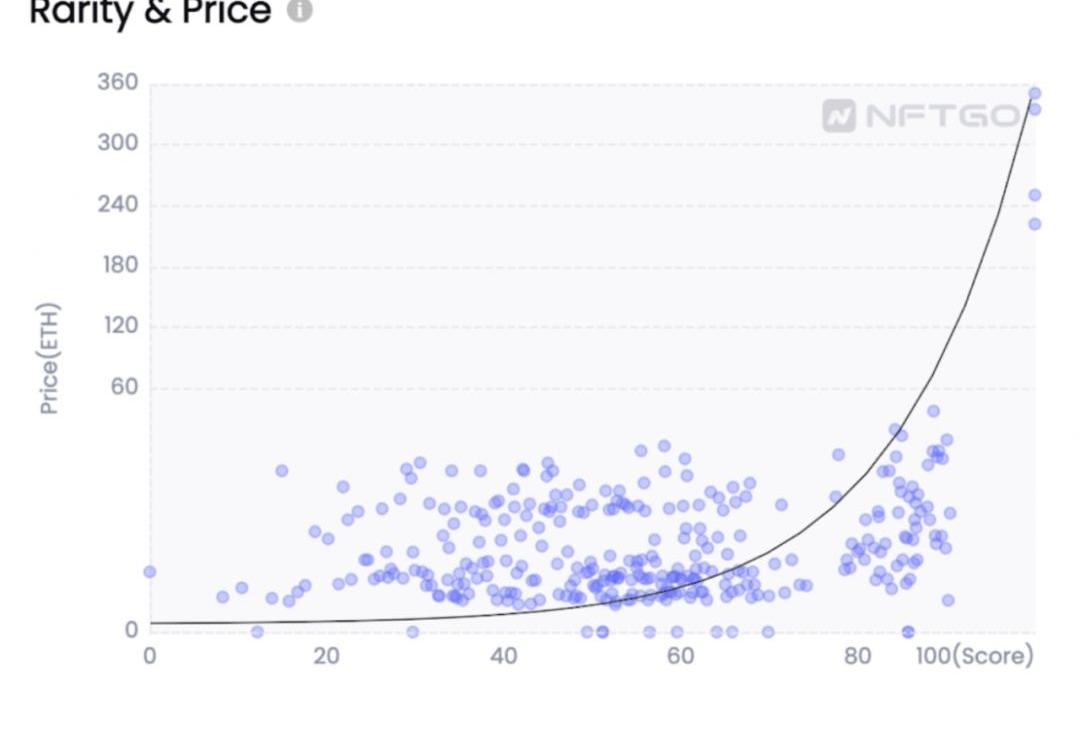Click the 300 y-axis tick label
This screenshot has width=1080, height=736.
[117, 144]
